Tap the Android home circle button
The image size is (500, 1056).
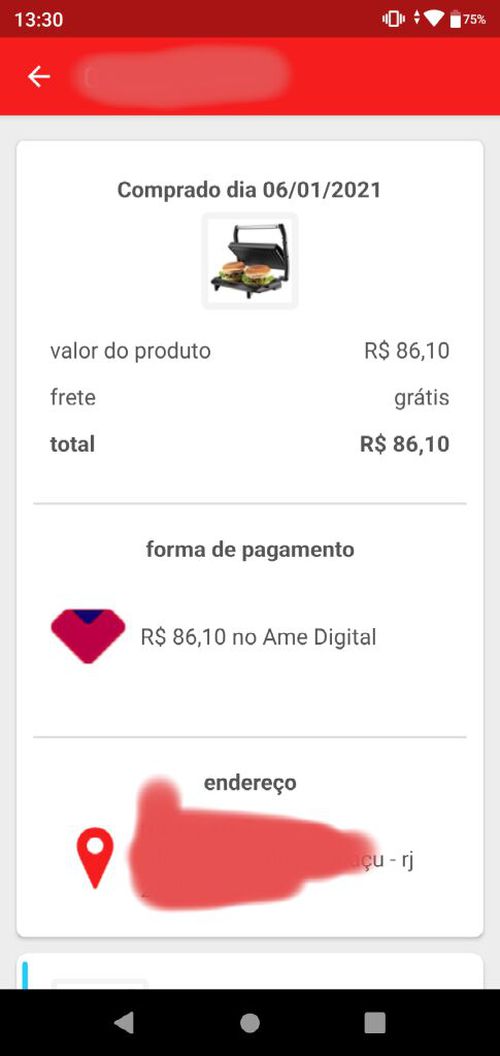[250, 1022]
